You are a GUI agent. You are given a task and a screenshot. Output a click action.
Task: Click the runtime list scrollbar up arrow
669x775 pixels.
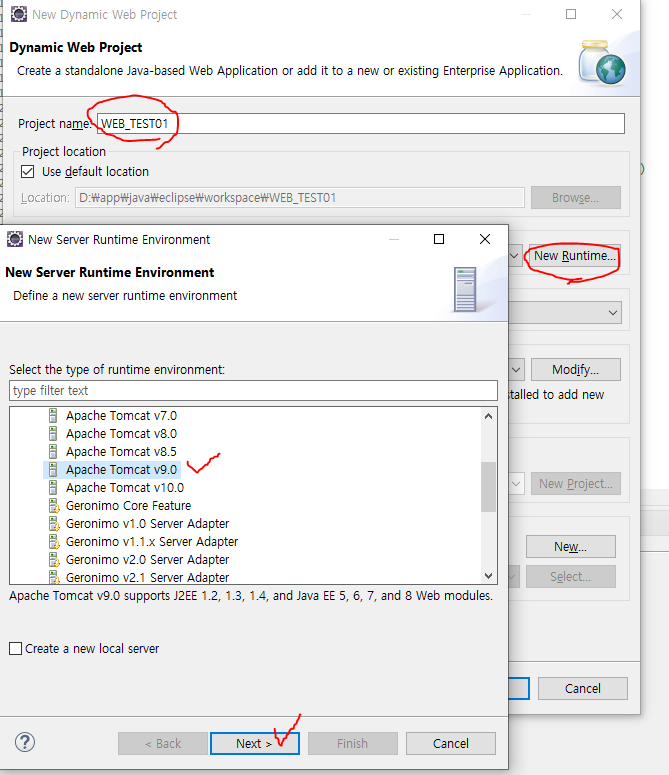tap(488, 416)
